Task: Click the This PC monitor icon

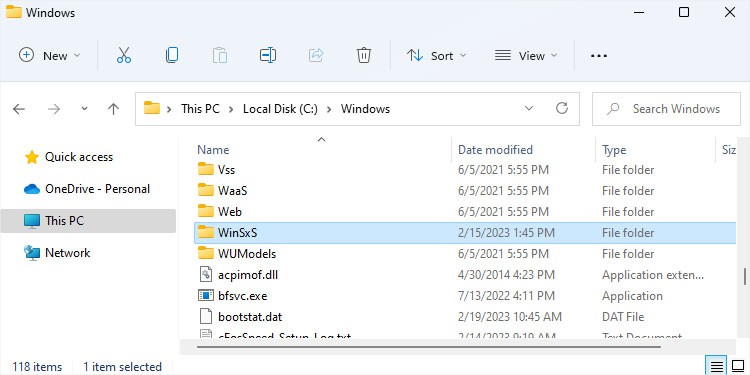Action: (x=32, y=221)
